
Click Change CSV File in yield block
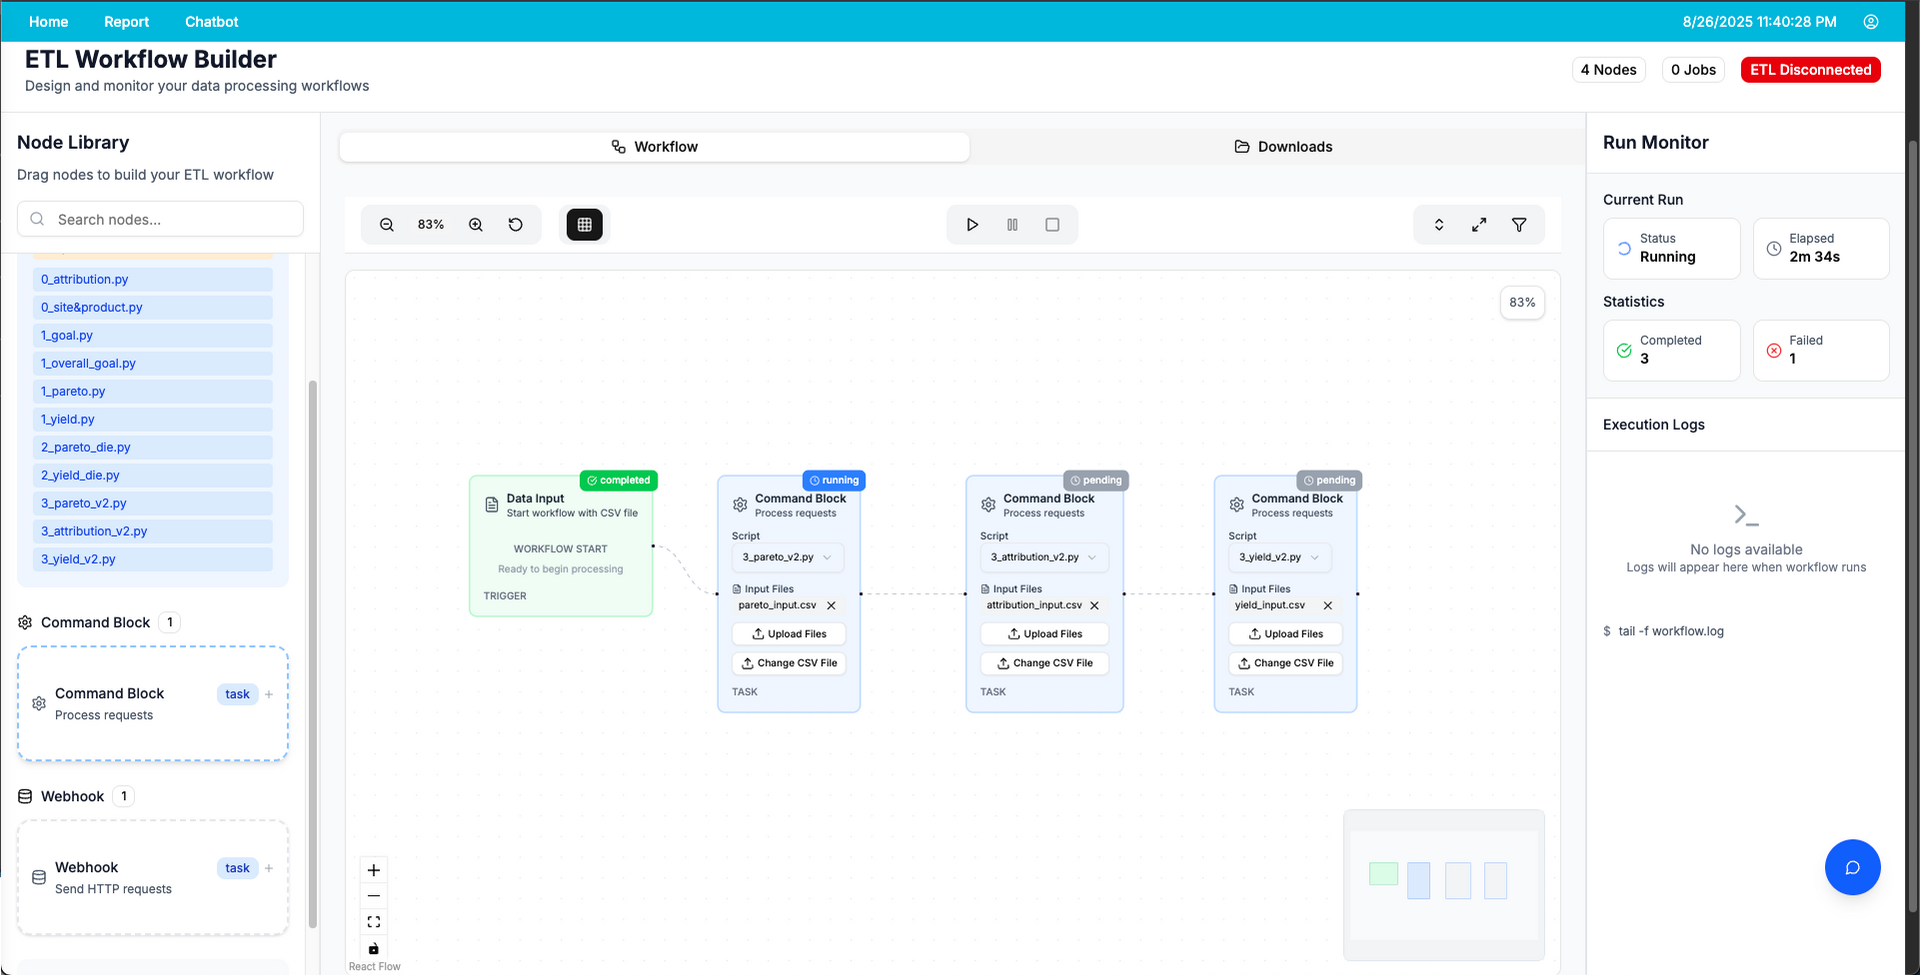(x=1285, y=663)
